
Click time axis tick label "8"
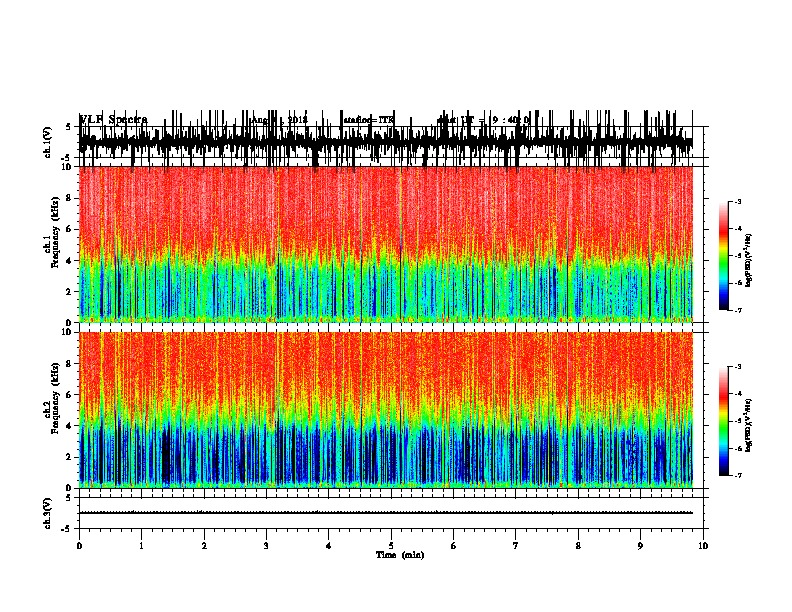pyautogui.click(x=578, y=546)
